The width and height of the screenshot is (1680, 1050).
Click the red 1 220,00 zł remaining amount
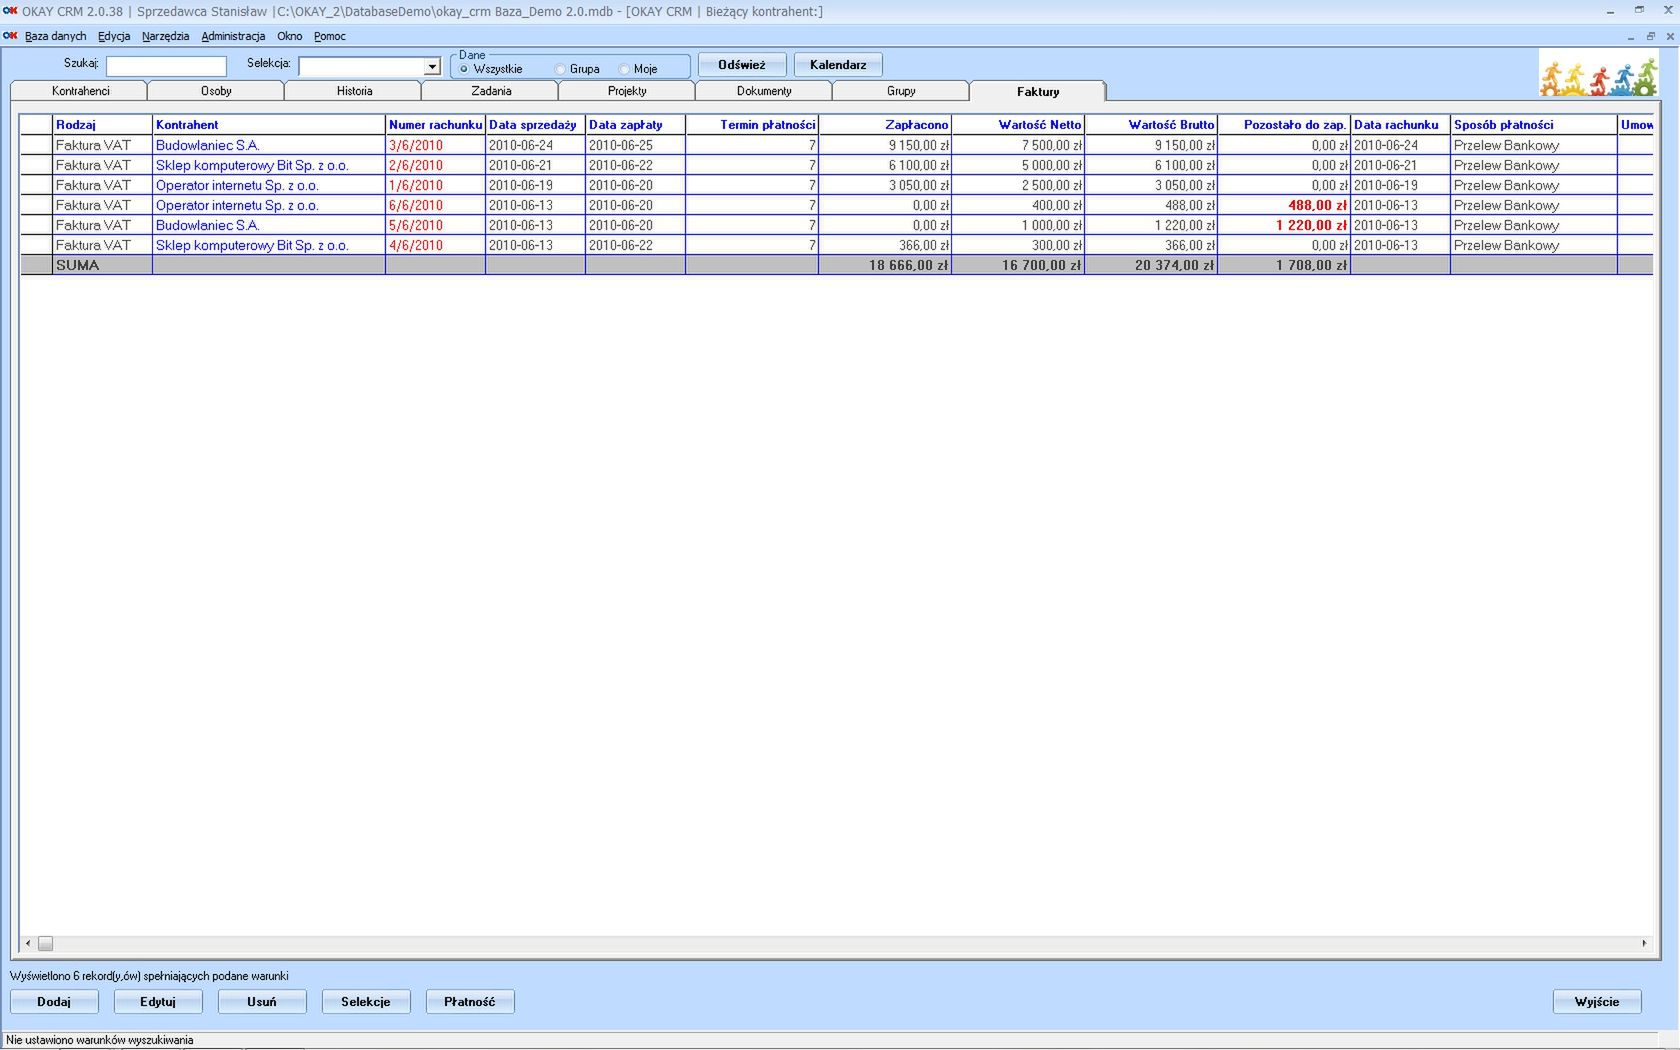click(x=1284, y=225)
